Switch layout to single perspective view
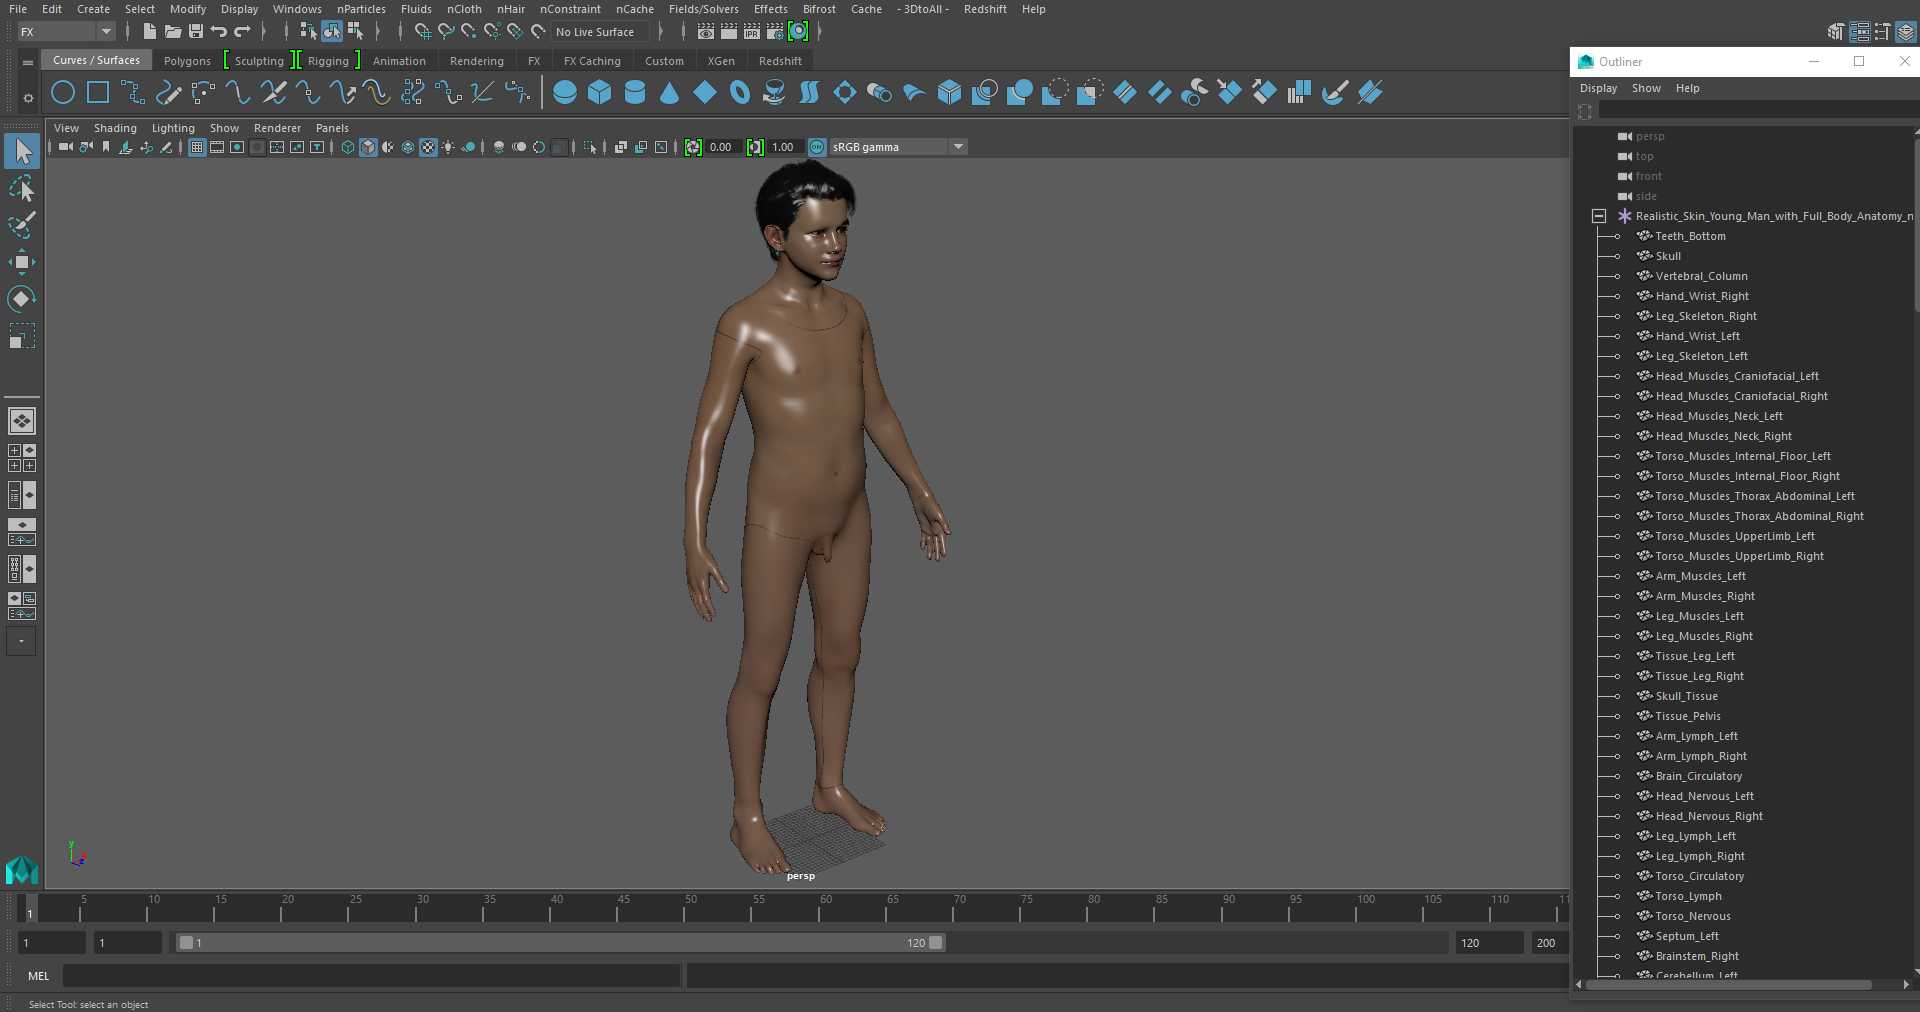Screen dimensions: 1920x1012 pyautogui.click(x=22, y=421)
